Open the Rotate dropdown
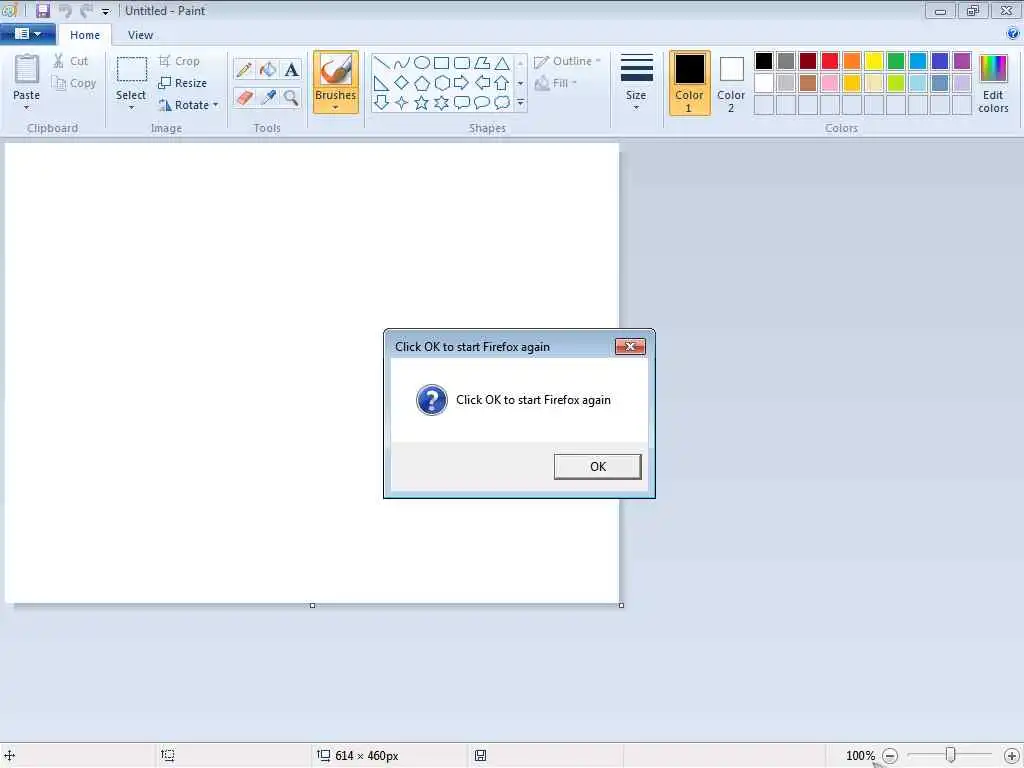1024x768 pixels. pos(189,104)
